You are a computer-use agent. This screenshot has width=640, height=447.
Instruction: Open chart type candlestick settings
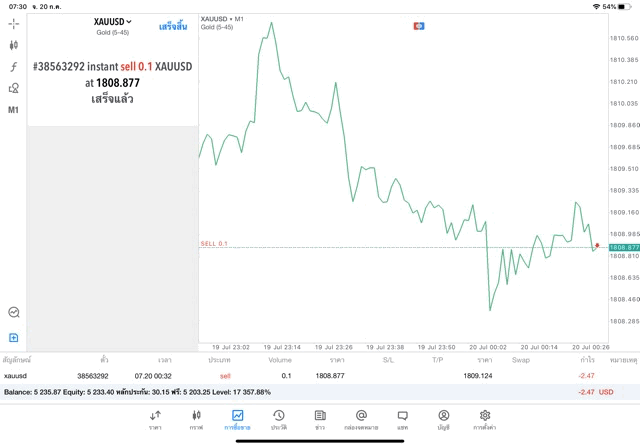[14, 45]
